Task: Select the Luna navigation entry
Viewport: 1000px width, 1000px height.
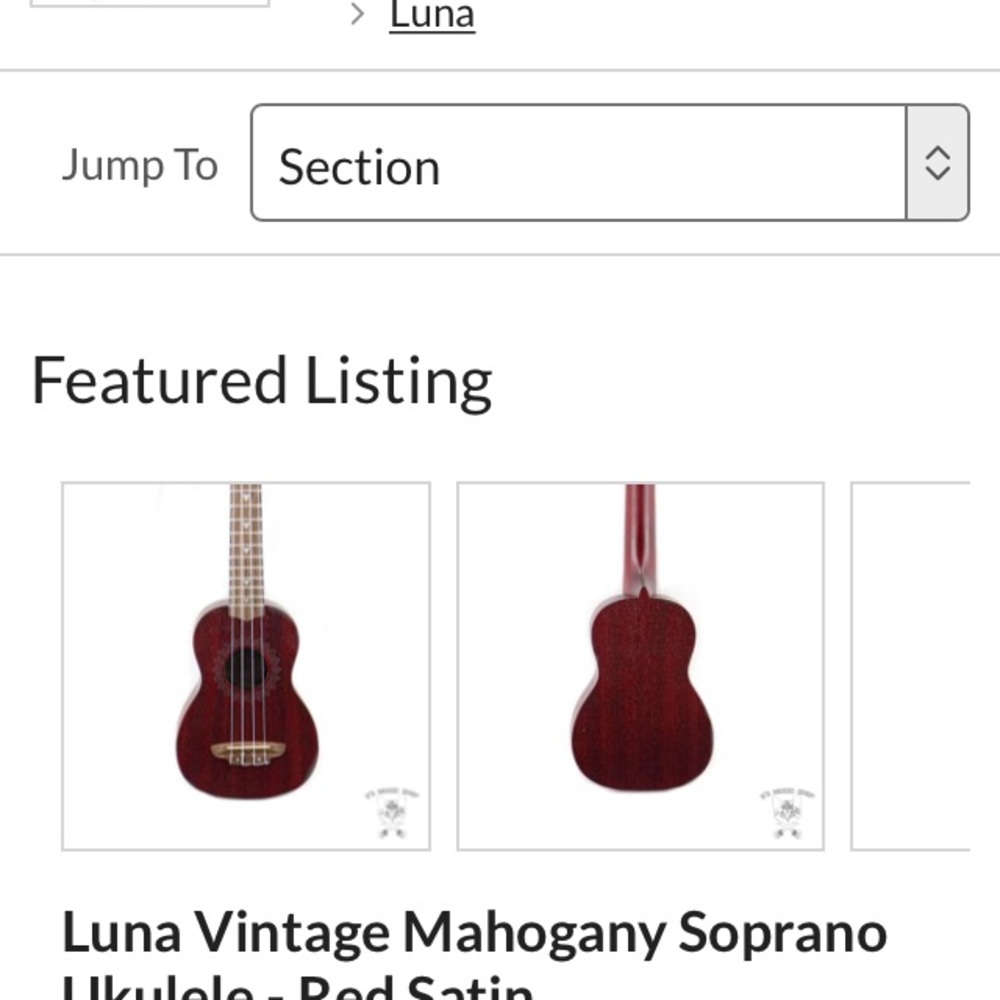Action: [431, 12]
